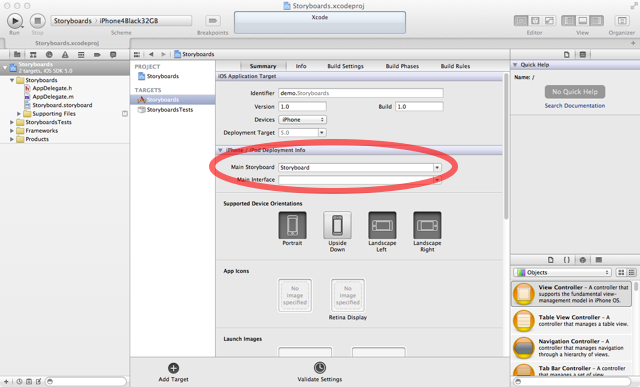
Task: Click Validate Settings button
Action: click(x=320, y=372)
